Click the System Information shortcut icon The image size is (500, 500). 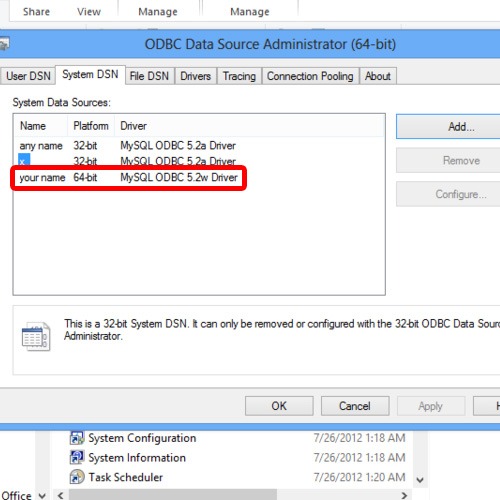[x=77, y=457]
